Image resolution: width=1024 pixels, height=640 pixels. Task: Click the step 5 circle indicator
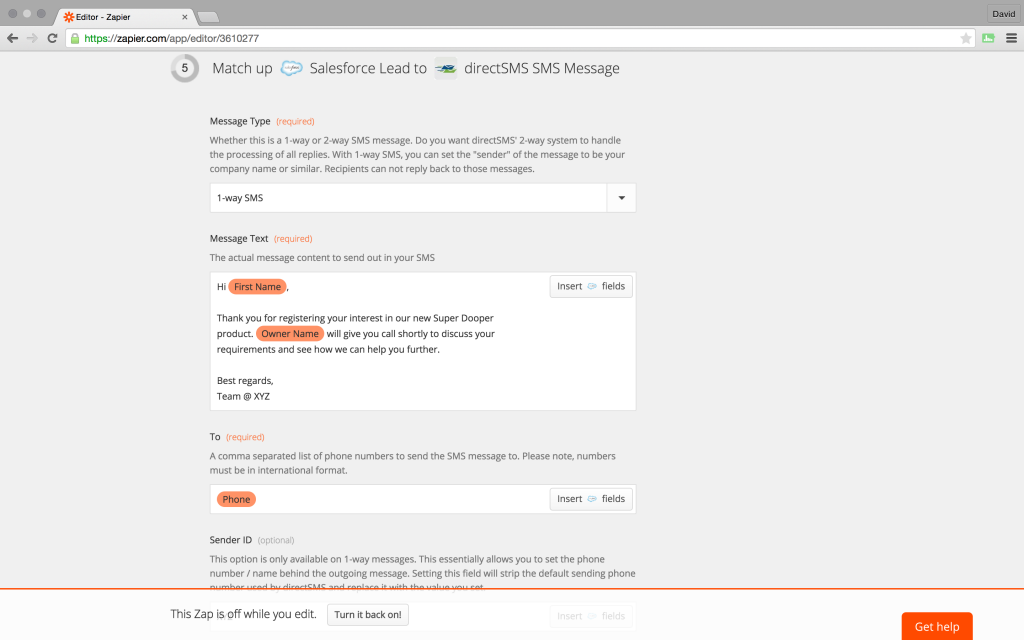point(185,68)
